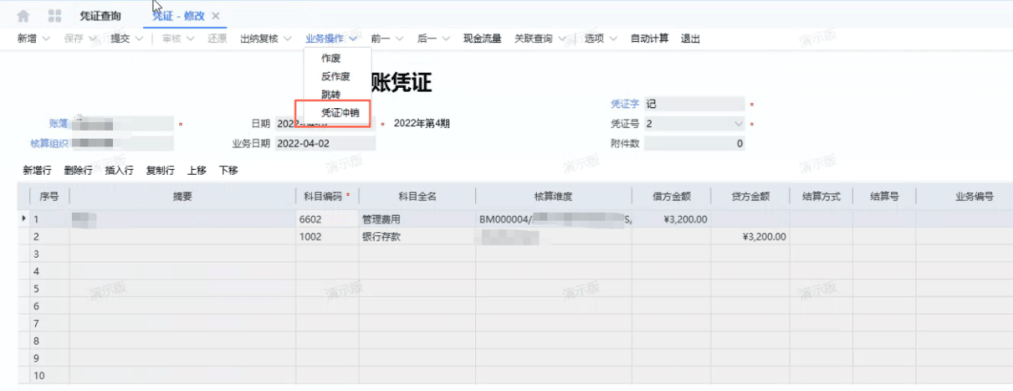Switch to the 凭证 - 修改 tab
The width and height of the screenshot is (1013, 391).
coord(178,16)
